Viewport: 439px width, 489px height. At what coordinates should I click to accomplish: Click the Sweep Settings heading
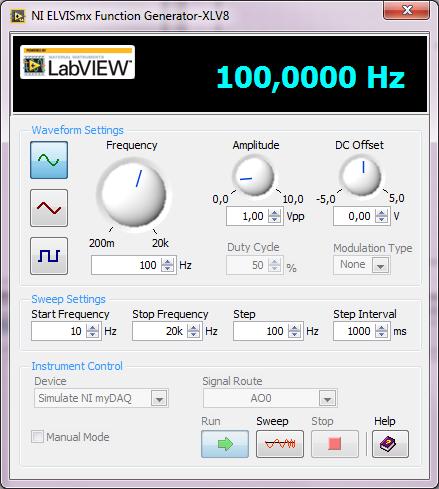coord(68,299)
